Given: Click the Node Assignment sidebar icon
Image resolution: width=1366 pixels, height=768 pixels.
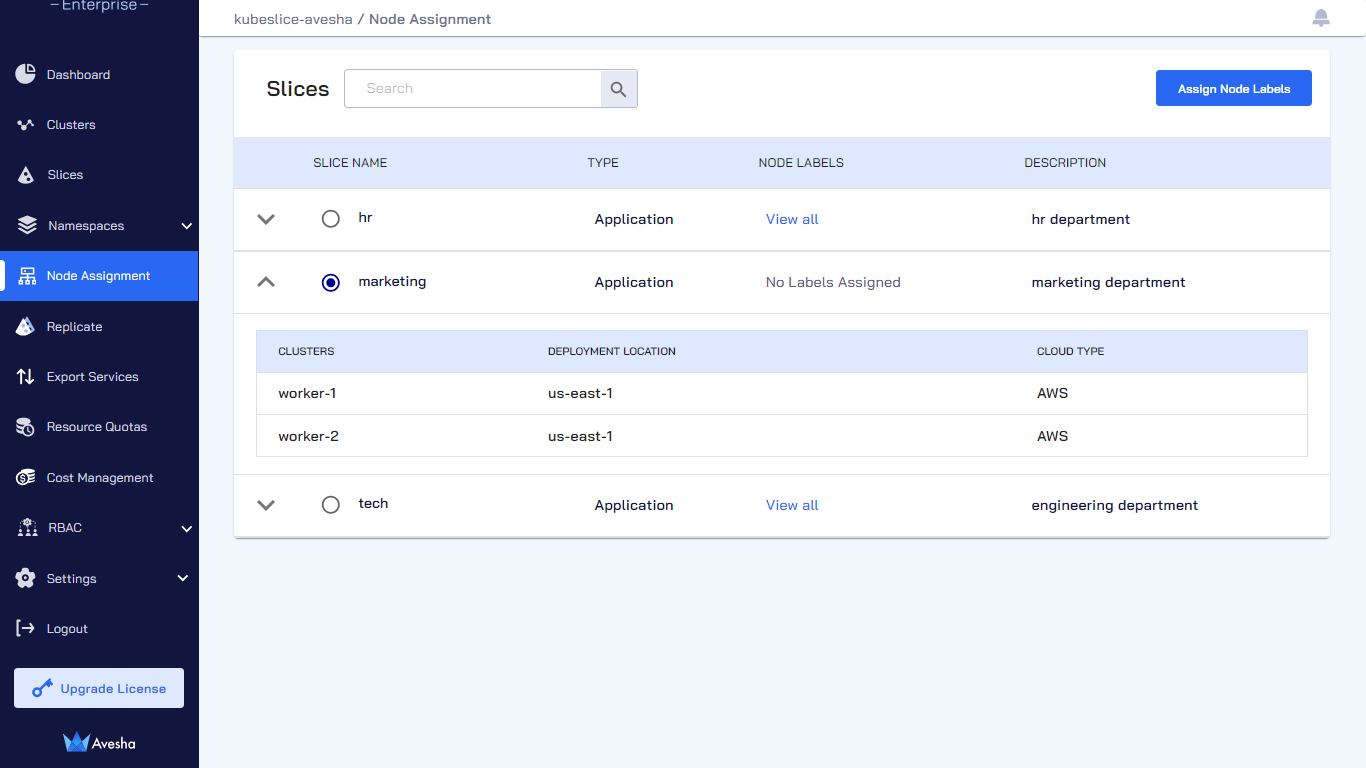Looking at the screenshot, I should click(27, 276).
